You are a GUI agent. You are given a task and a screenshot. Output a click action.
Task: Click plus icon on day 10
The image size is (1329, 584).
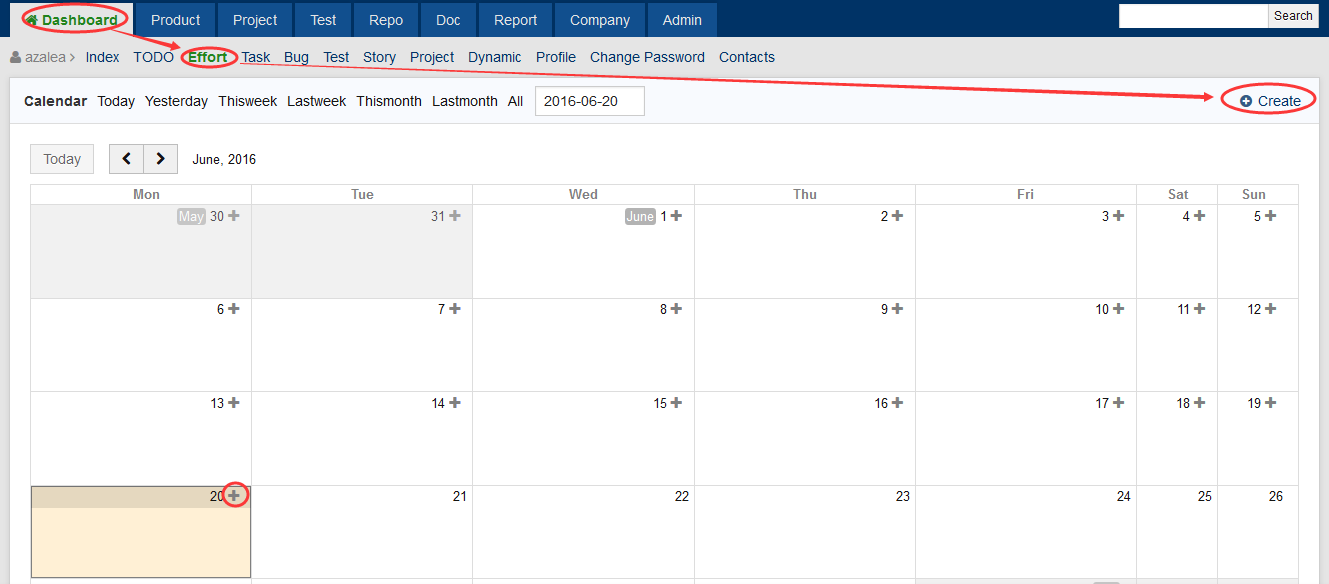(1118, 309)
